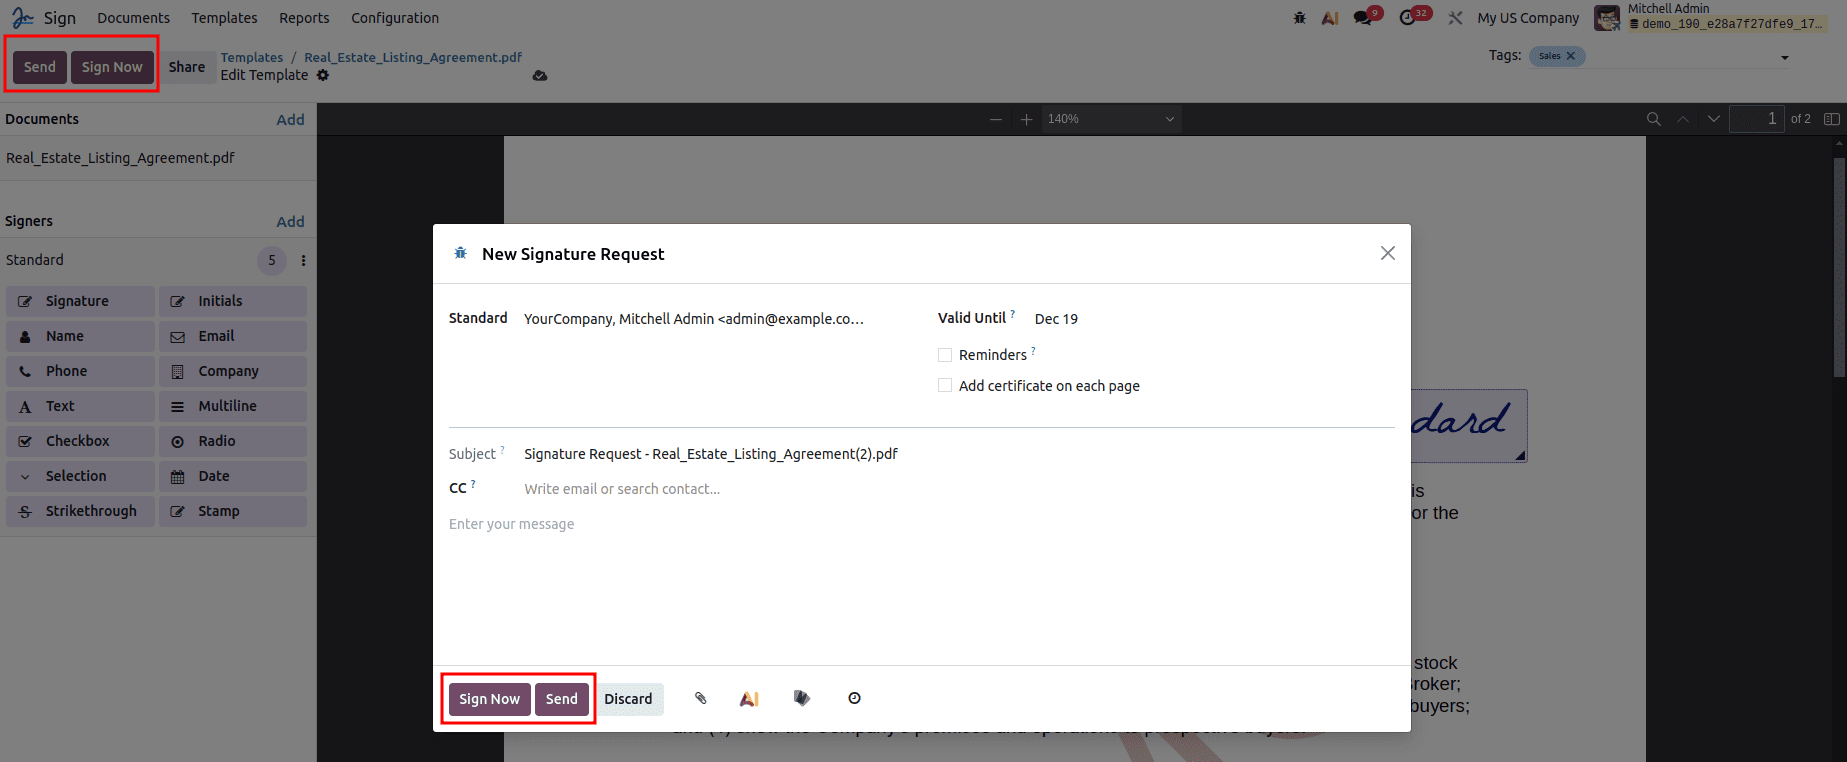Open the My US Company switcher
This screenshot has height=762, width=1847.
[x=1528, y=18]
